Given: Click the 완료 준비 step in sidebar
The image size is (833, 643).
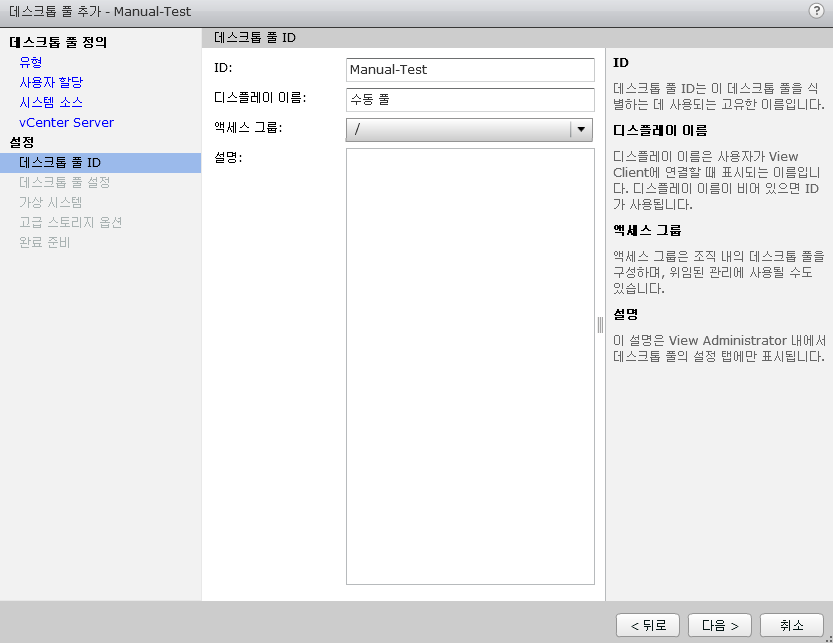Looking at the screenshot, I should point(45,242).
